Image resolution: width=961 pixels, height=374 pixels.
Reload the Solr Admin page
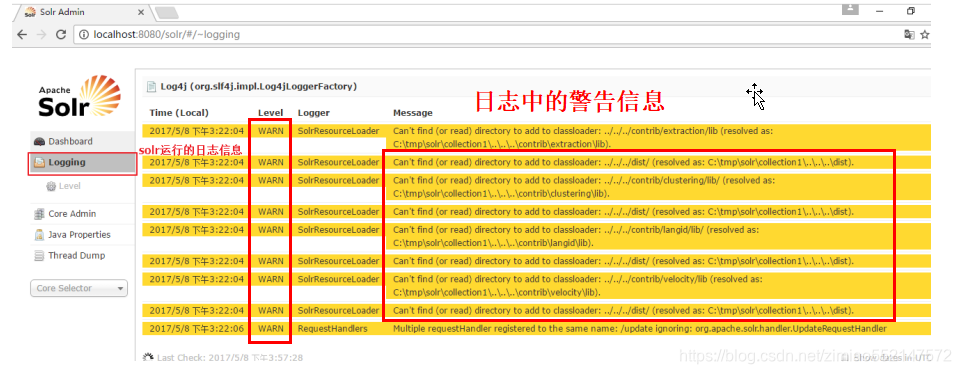[61, 34]
